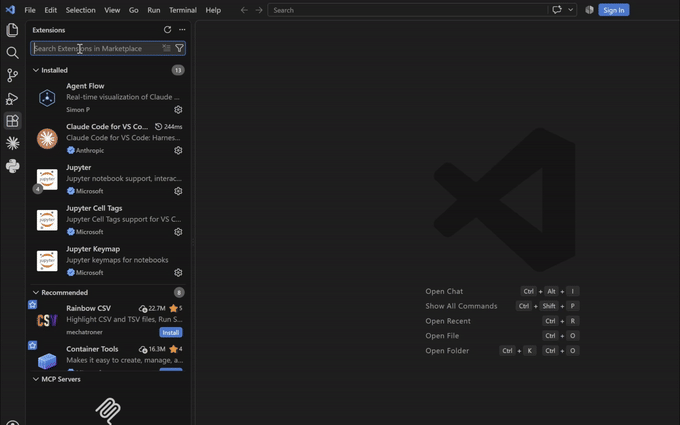680x425 pixels.
Task: Open the Go menu
Action: (134, 10)
